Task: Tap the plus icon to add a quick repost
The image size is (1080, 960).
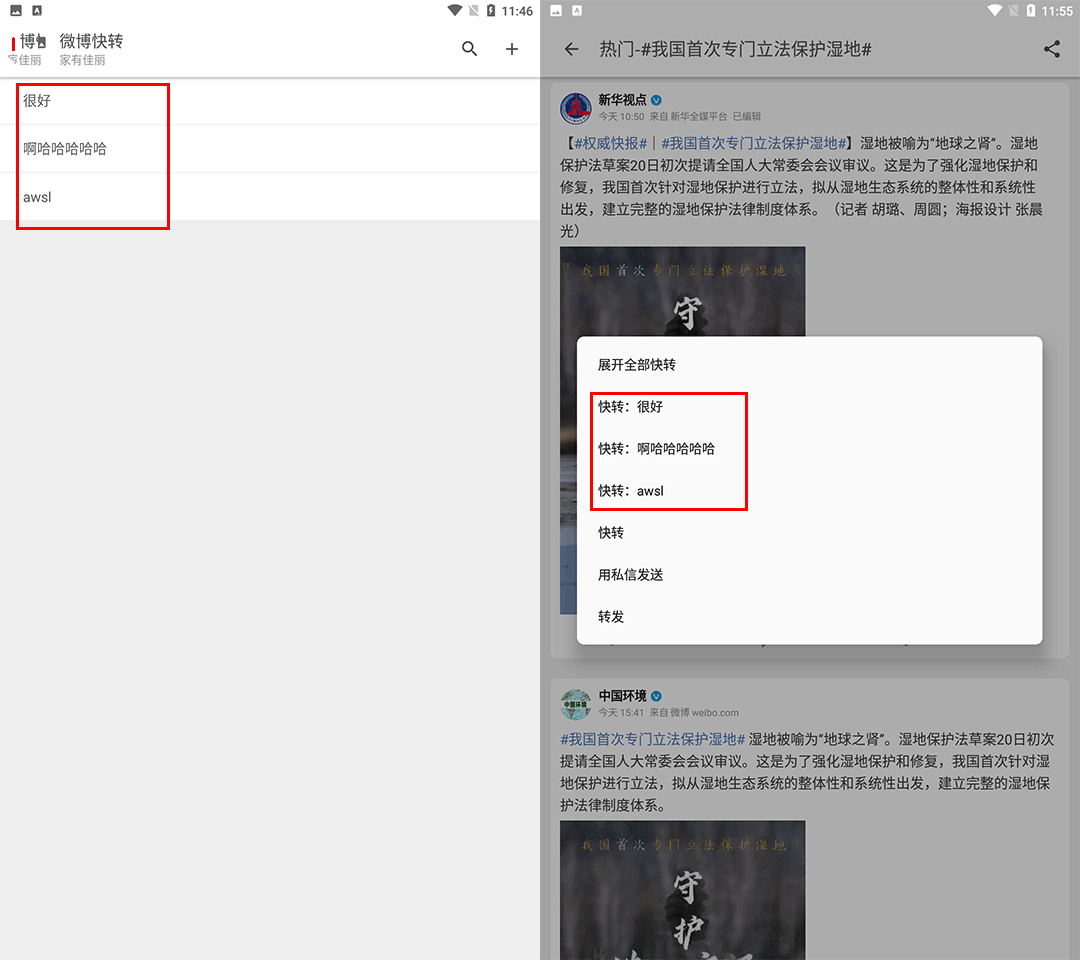Action: click(512, 49)
